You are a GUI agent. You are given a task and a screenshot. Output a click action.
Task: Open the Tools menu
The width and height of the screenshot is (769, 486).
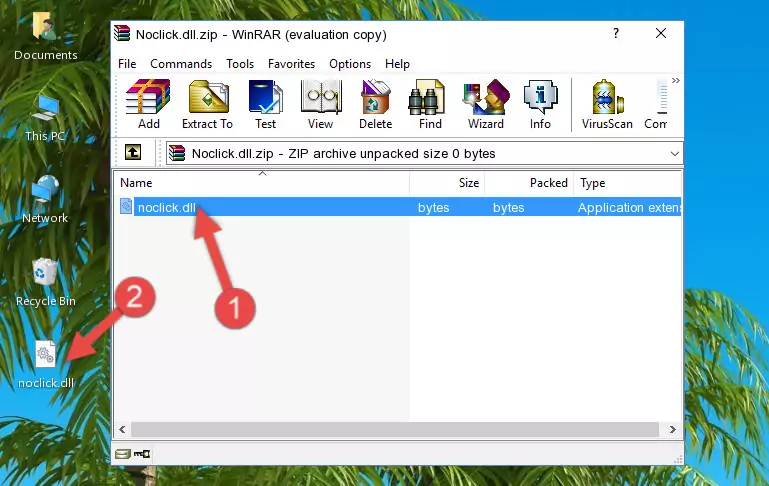[240, 64]
